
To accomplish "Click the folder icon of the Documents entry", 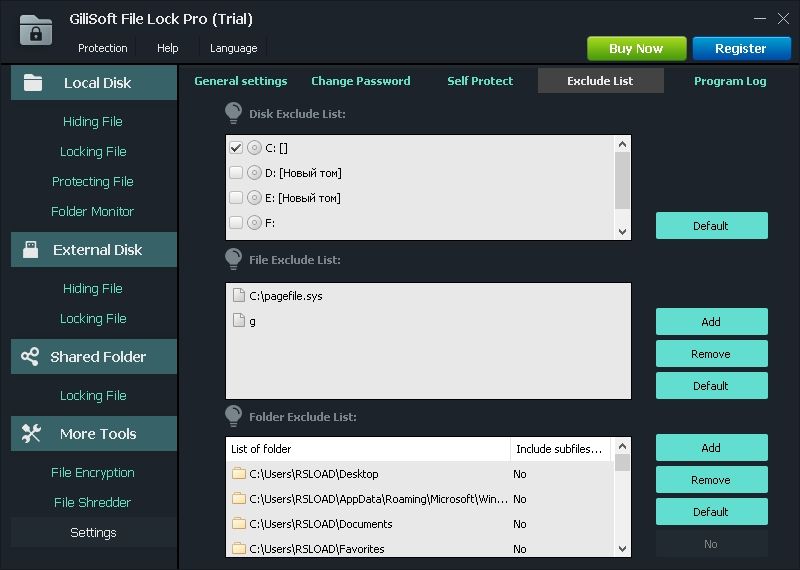I will point(239,523).
